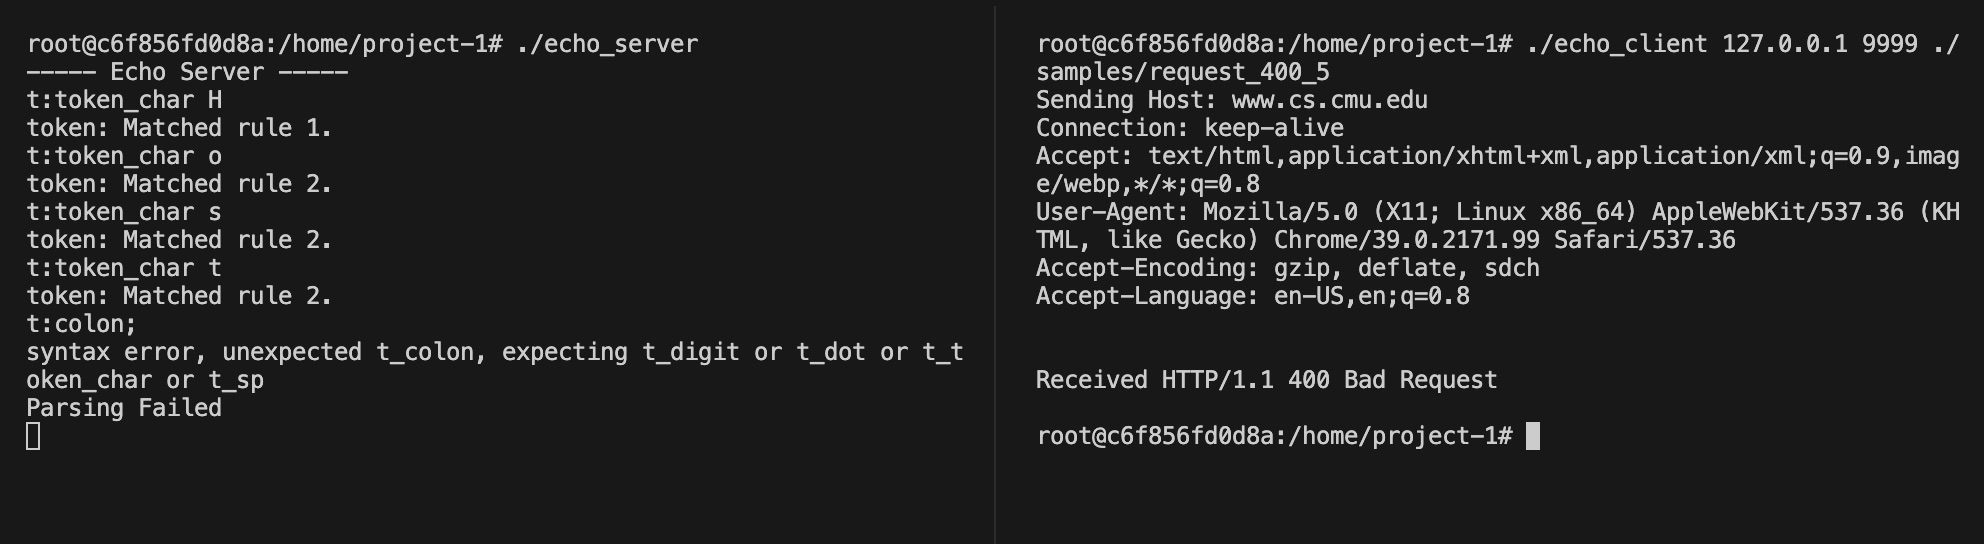Click the vertical divider between terminal panes
Screen dimensions: 1984x544
(995, 272)
